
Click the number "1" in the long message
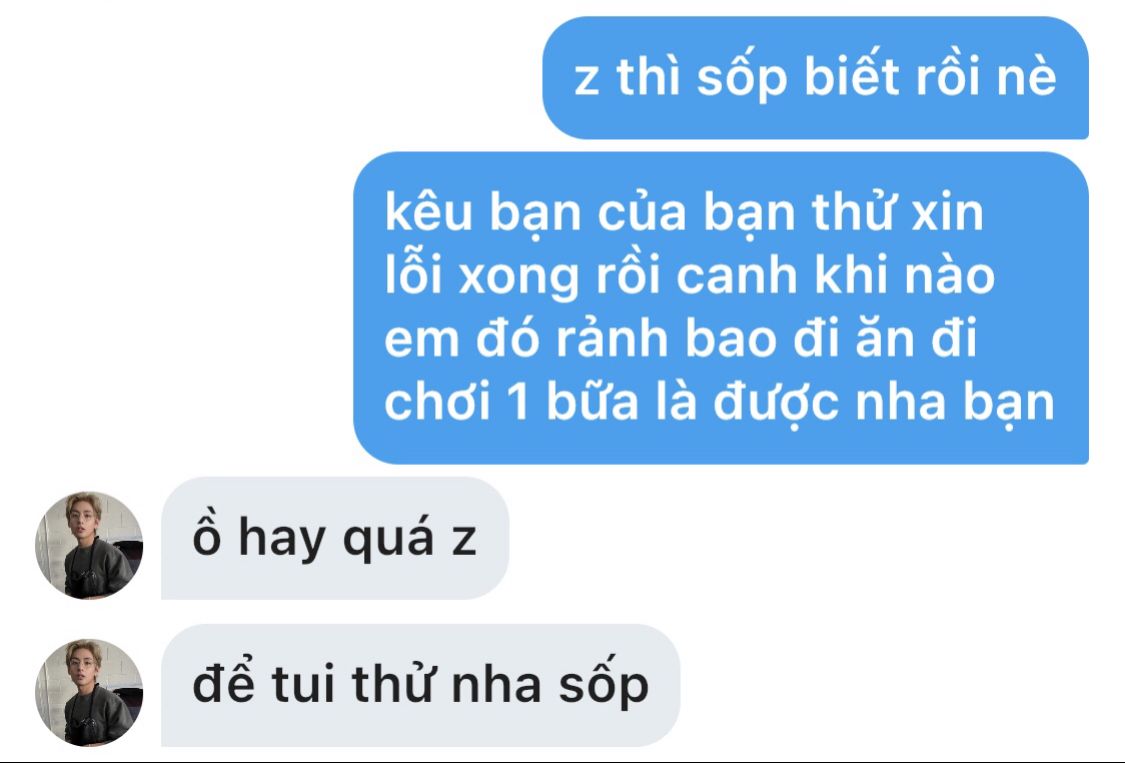[x=518, y=402]
